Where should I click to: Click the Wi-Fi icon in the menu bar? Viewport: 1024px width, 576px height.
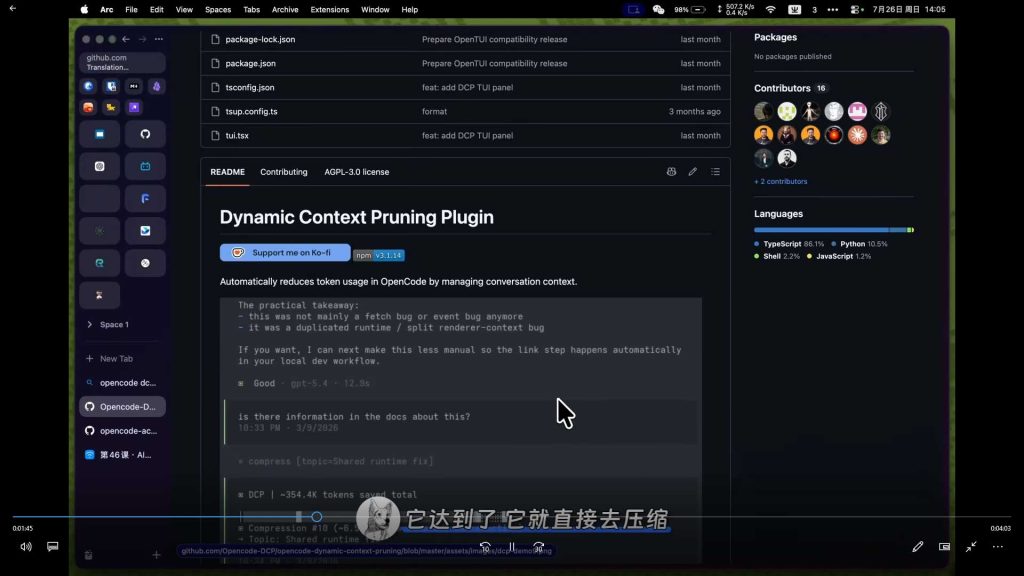click(x=771, y=10)
